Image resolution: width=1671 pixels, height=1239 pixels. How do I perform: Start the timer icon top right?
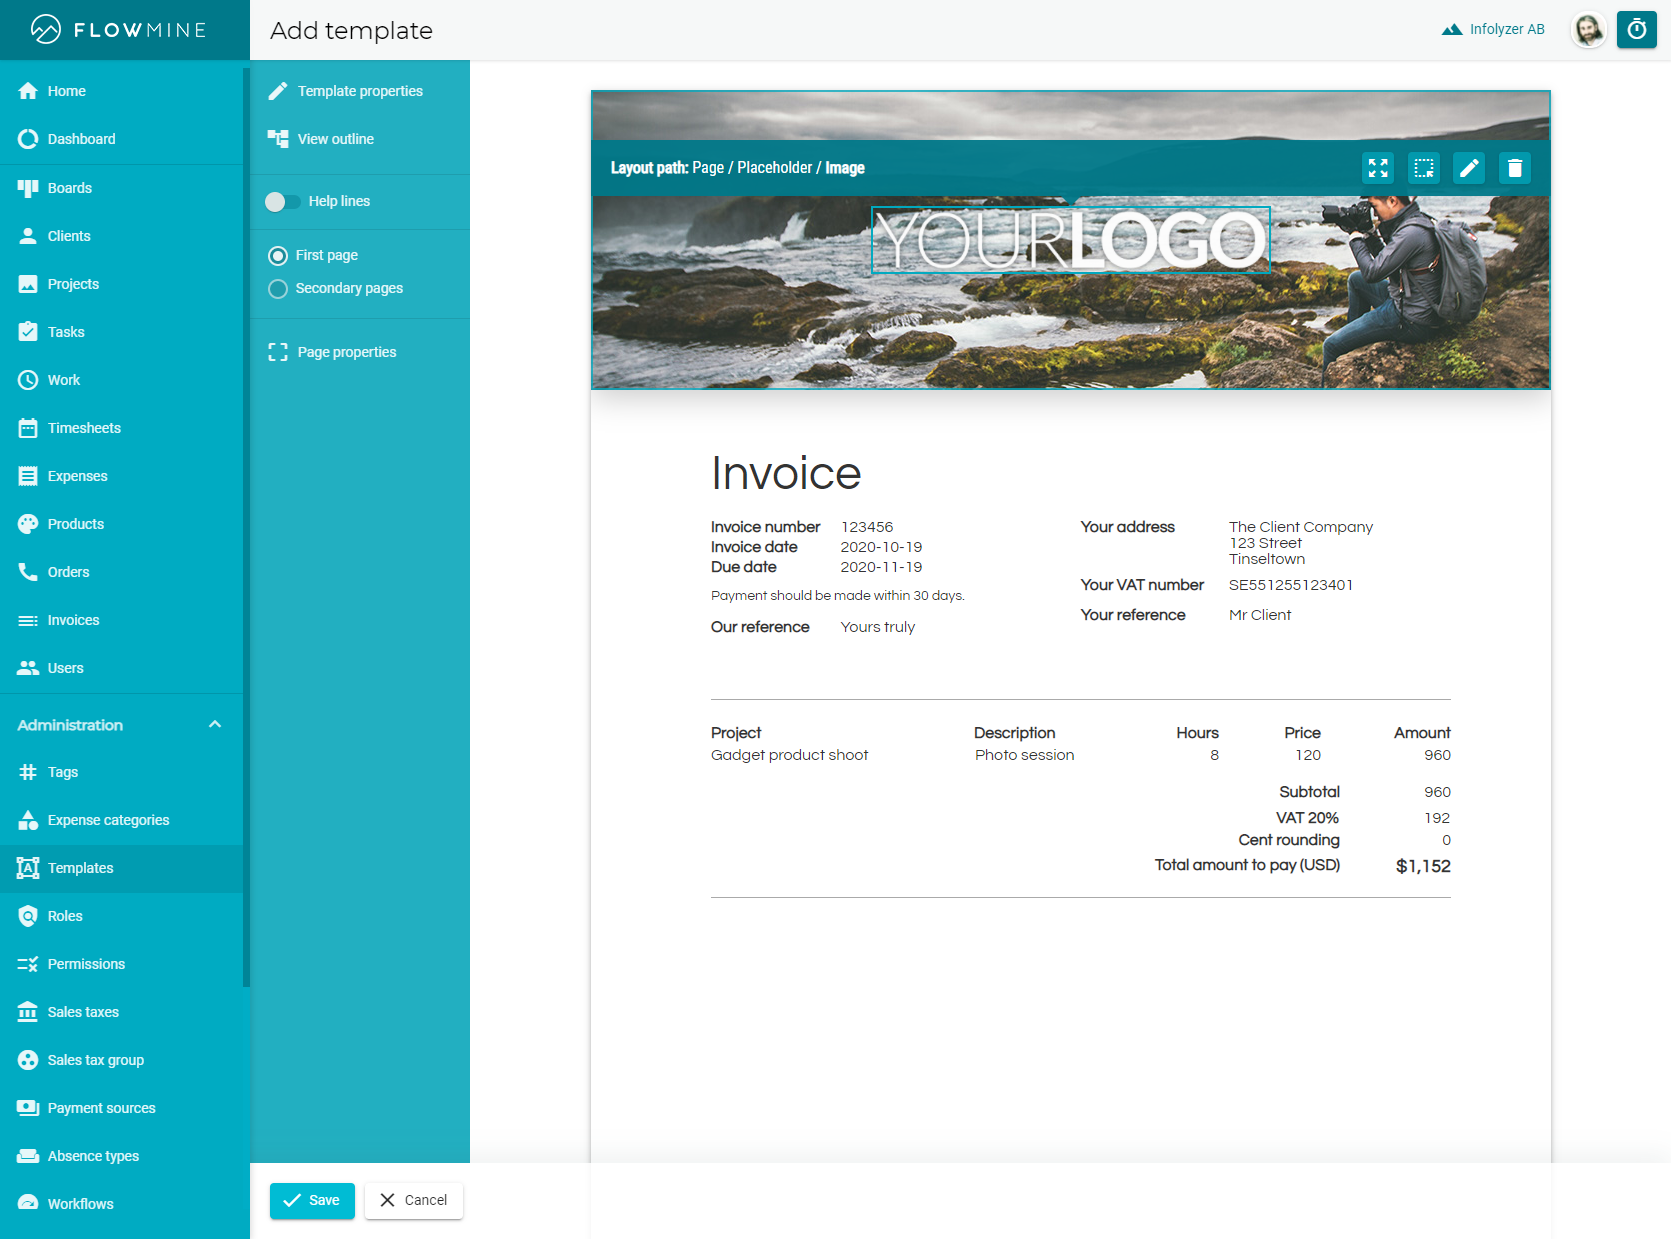(1637, 29)
